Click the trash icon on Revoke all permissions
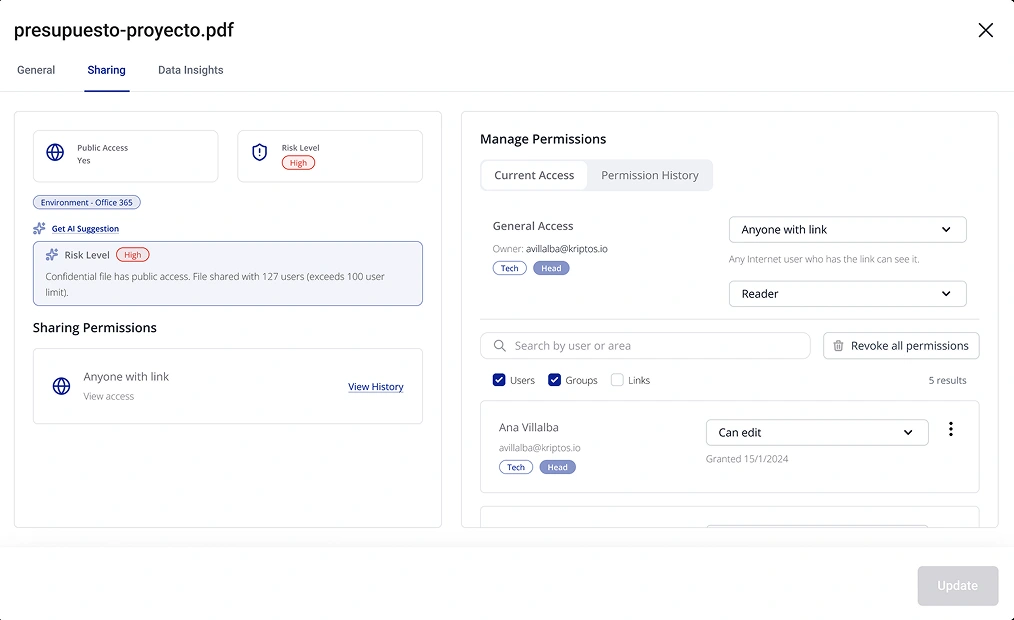 click(838, 345)
